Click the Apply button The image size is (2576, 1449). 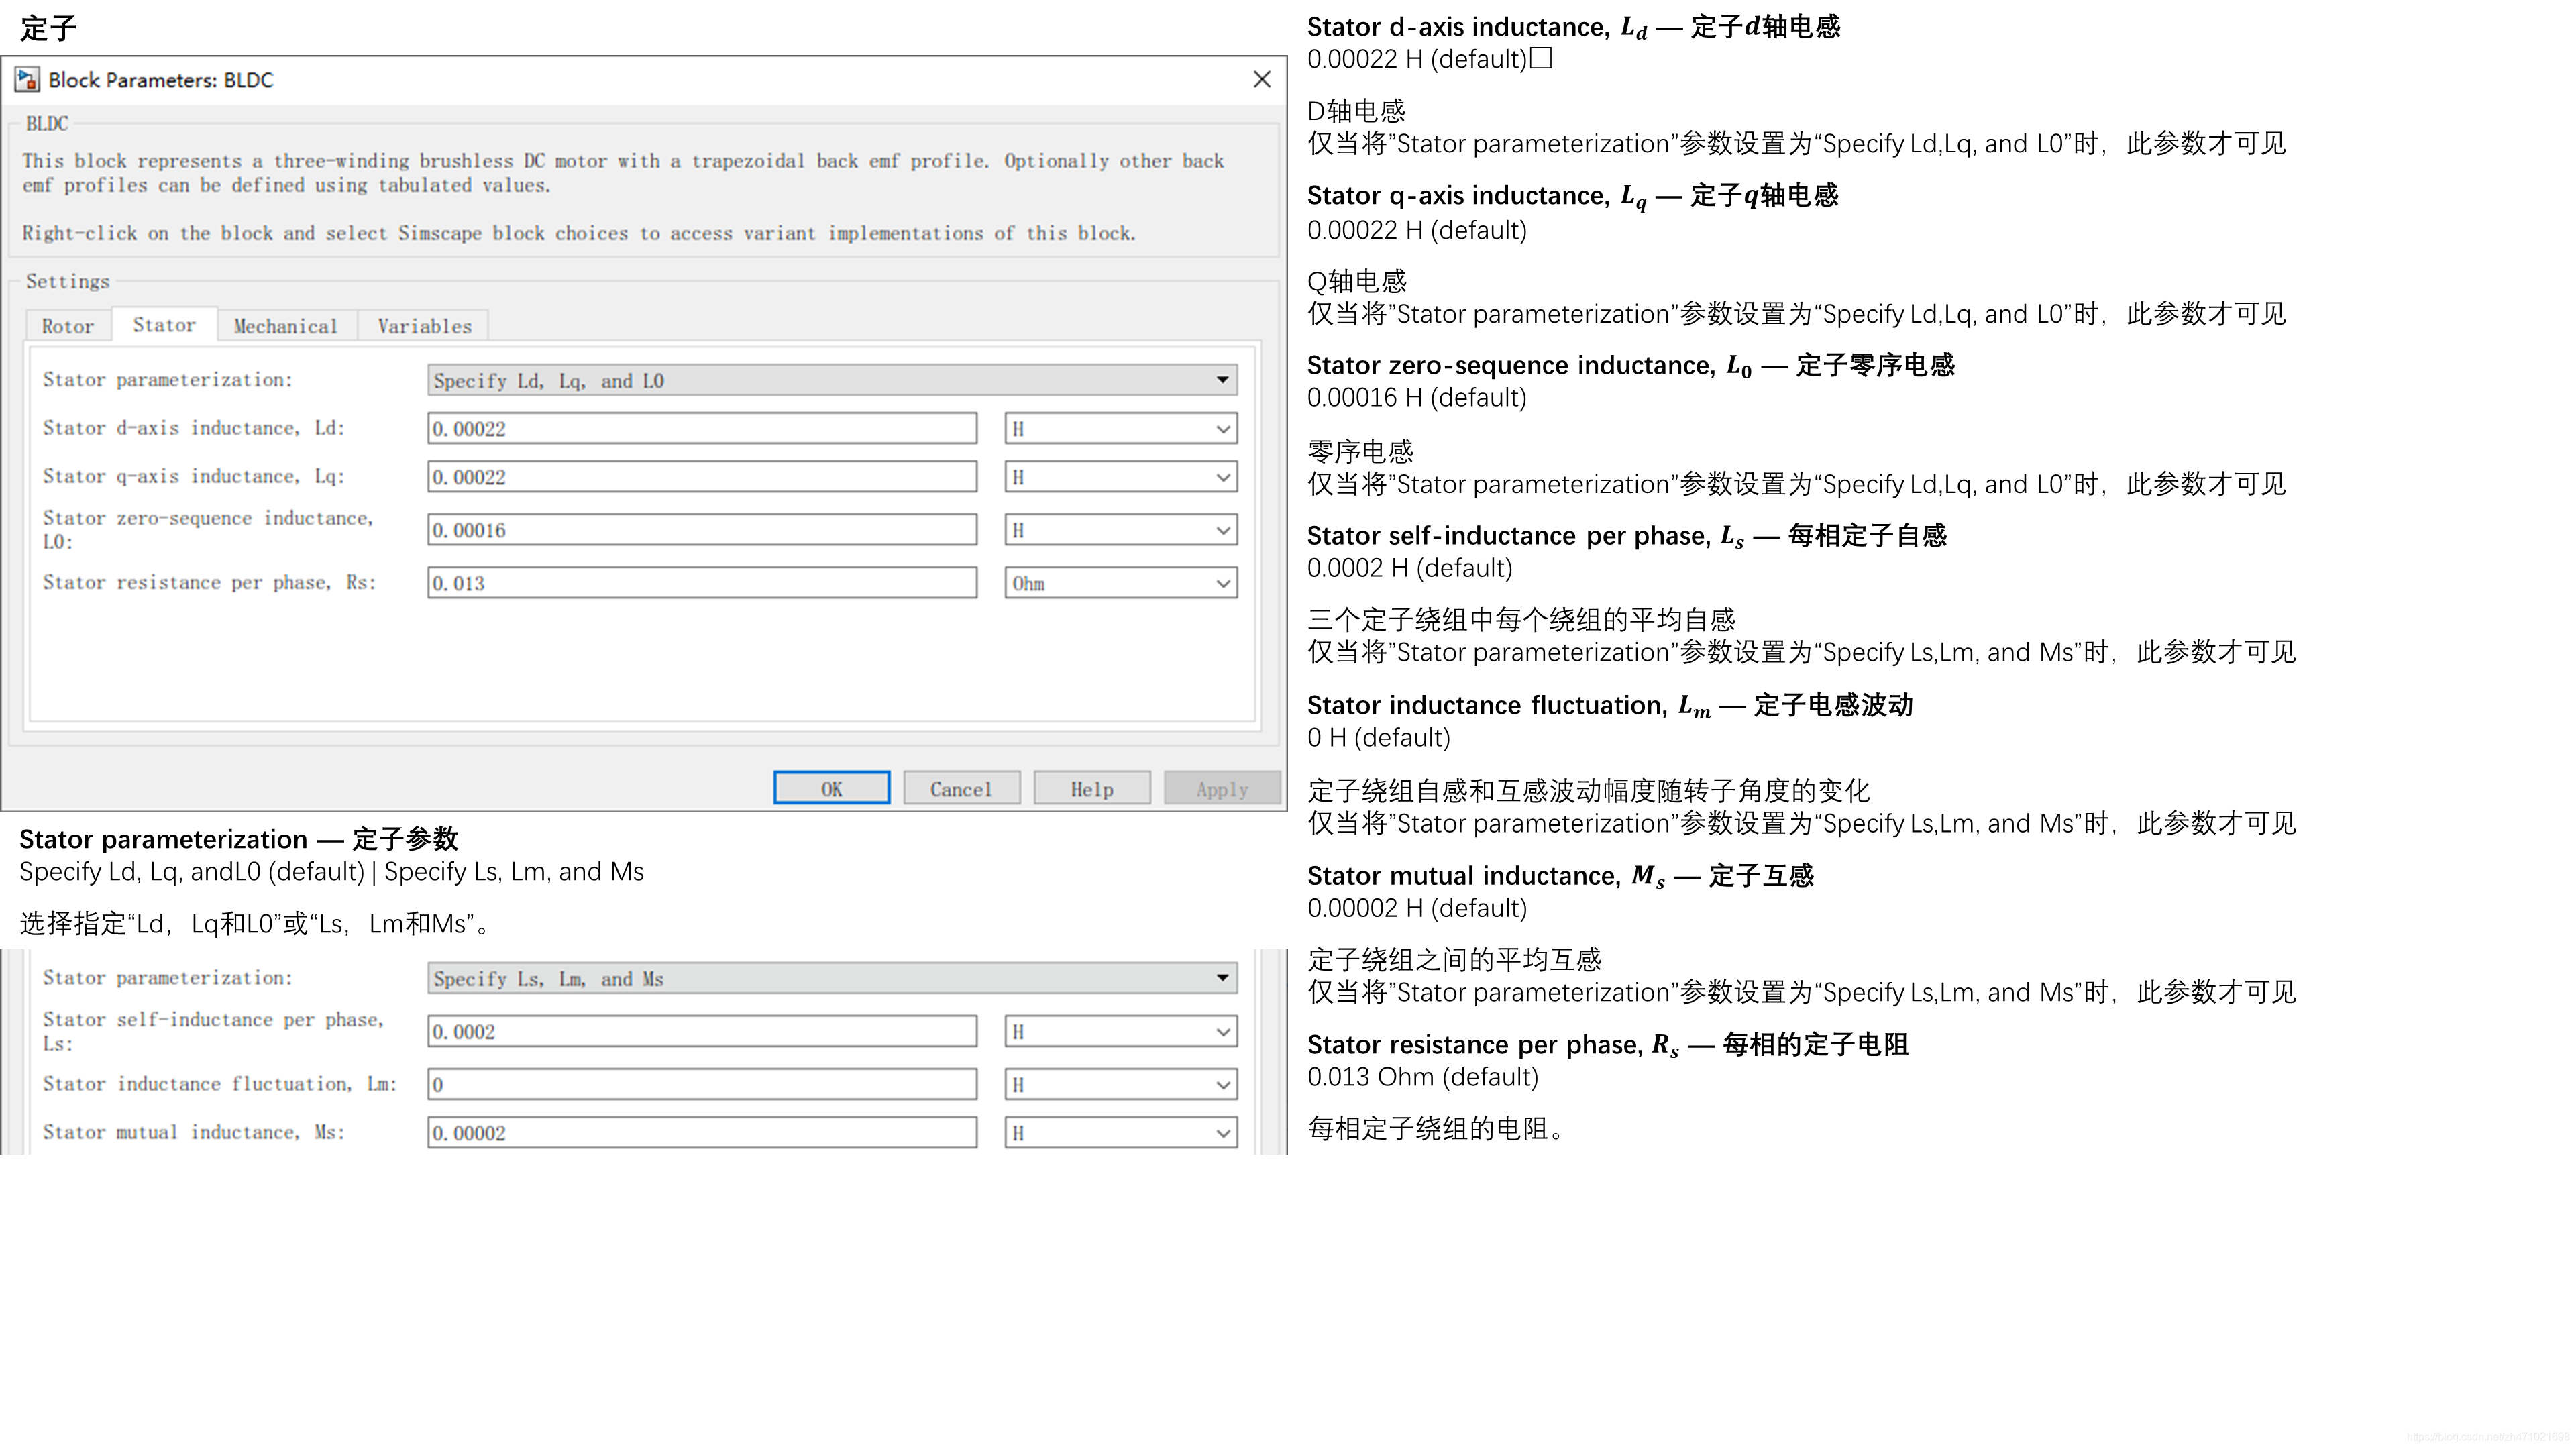[x=1222, y=788]
